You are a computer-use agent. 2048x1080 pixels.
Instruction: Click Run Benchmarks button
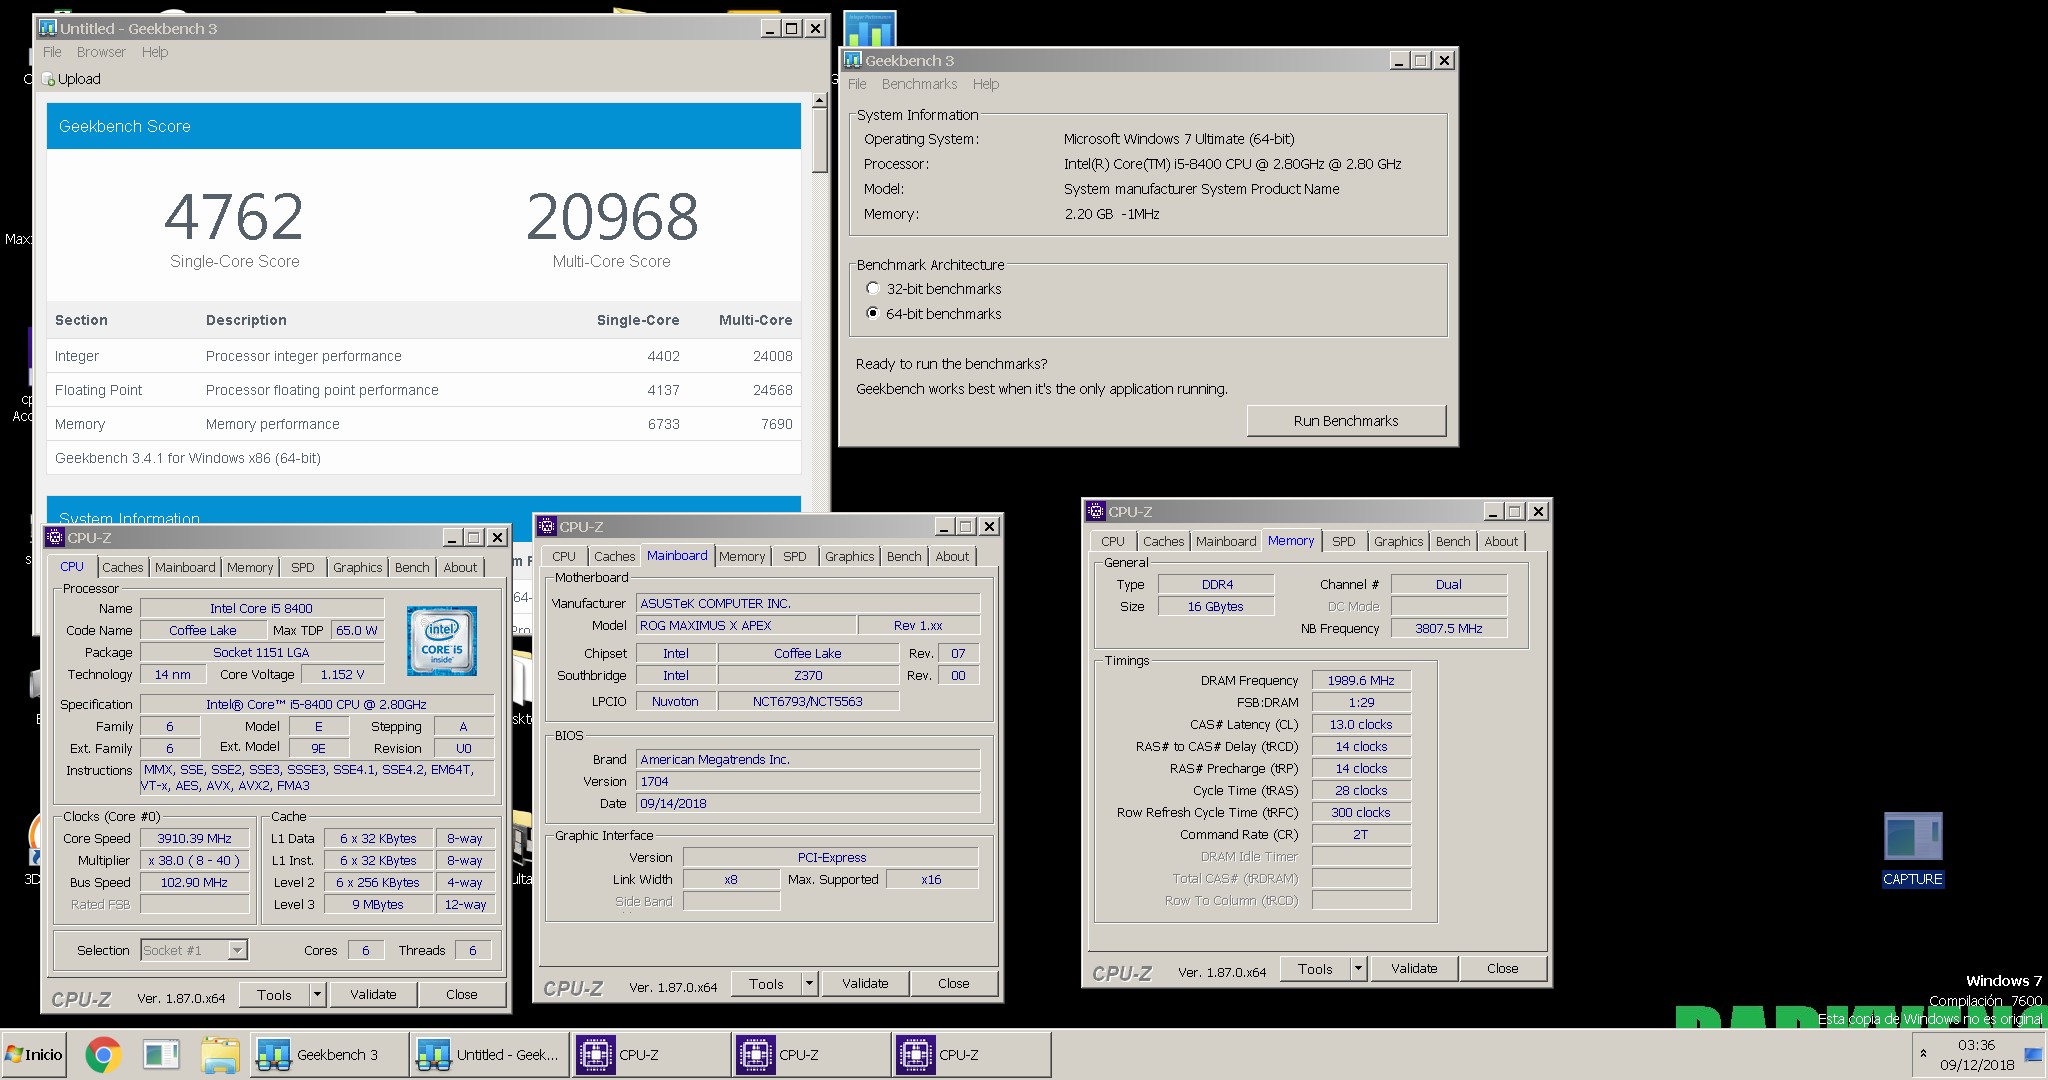pos(1346,421)
